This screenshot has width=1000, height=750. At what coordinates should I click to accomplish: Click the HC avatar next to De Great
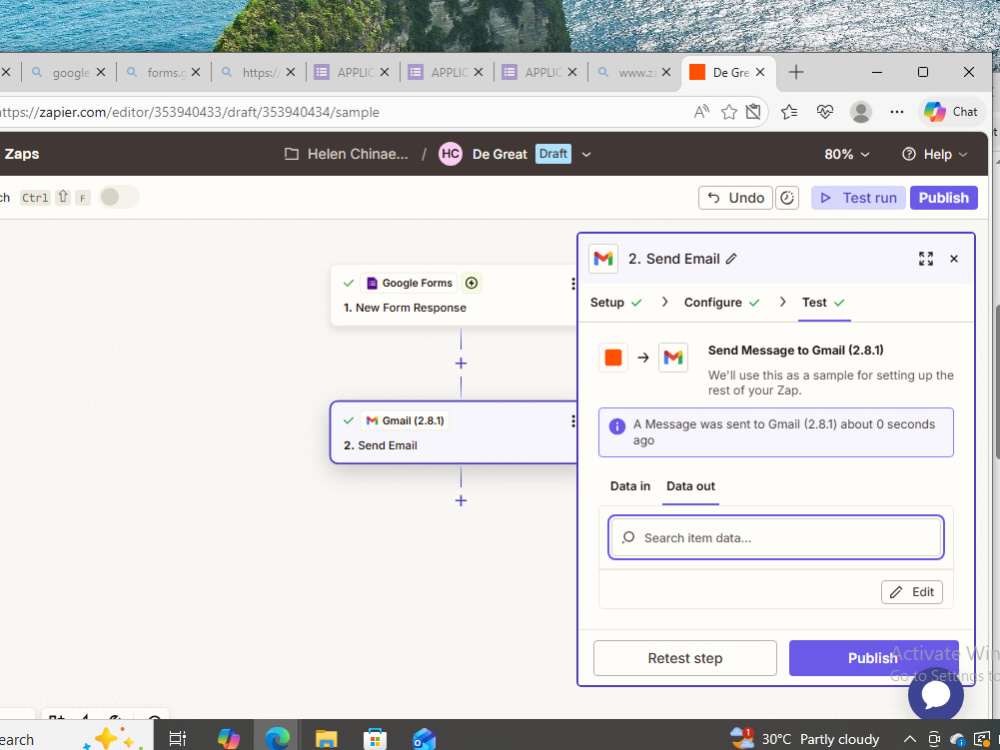(x=450, y=154)
